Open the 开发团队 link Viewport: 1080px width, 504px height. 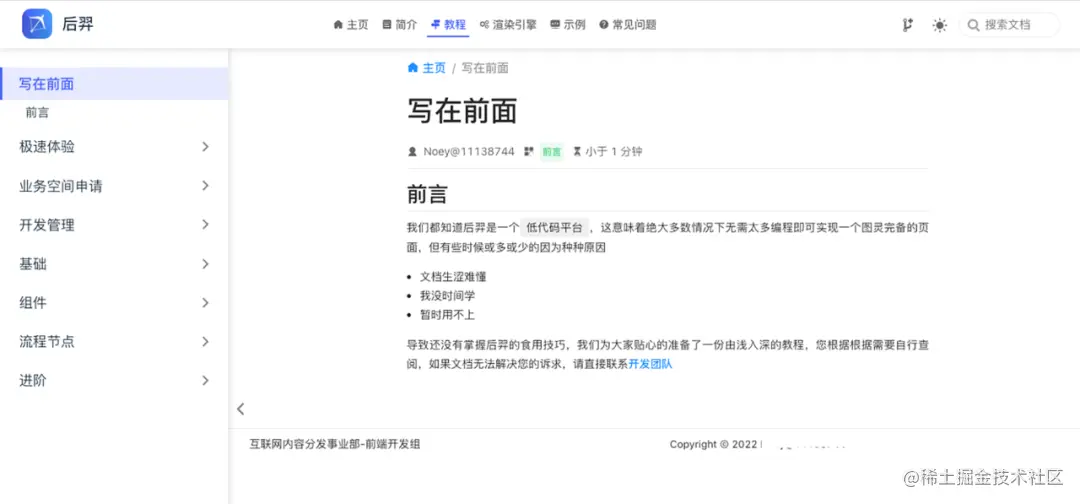tap(650, 364)
